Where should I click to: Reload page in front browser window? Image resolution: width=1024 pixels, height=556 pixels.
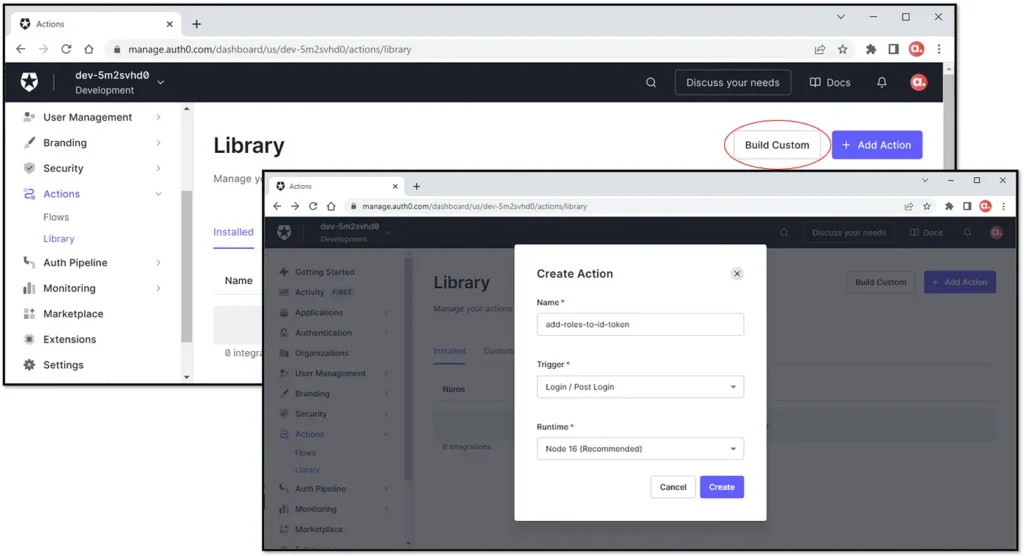313,206
